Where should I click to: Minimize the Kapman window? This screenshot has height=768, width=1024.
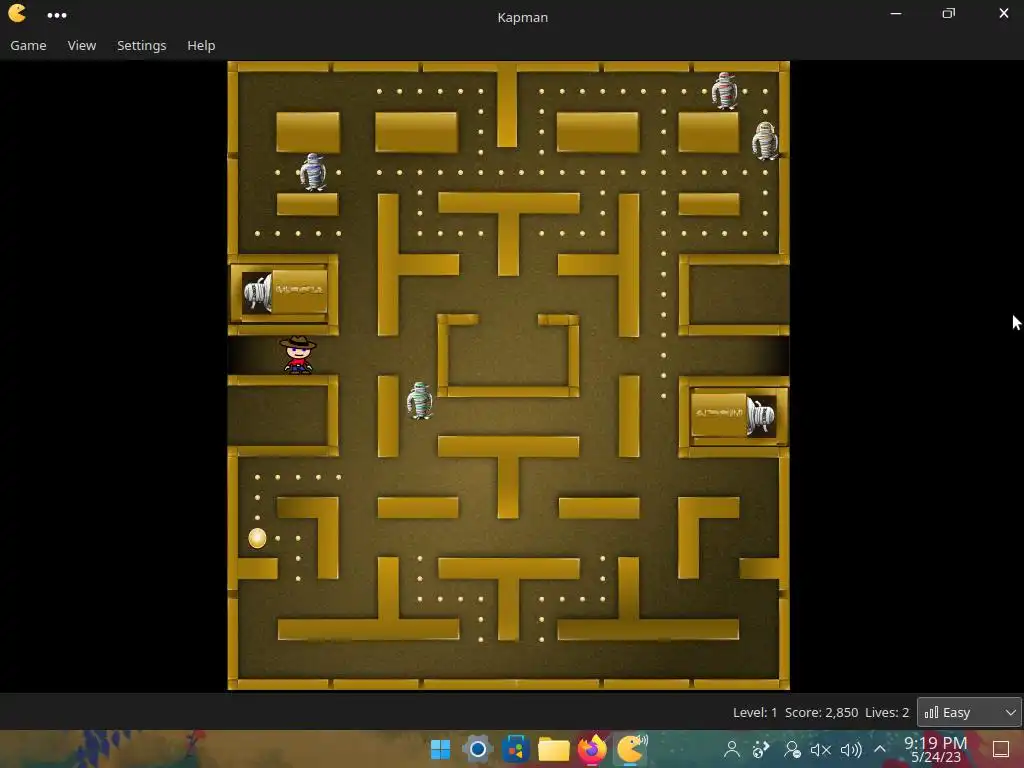click(x=896, y=14)
